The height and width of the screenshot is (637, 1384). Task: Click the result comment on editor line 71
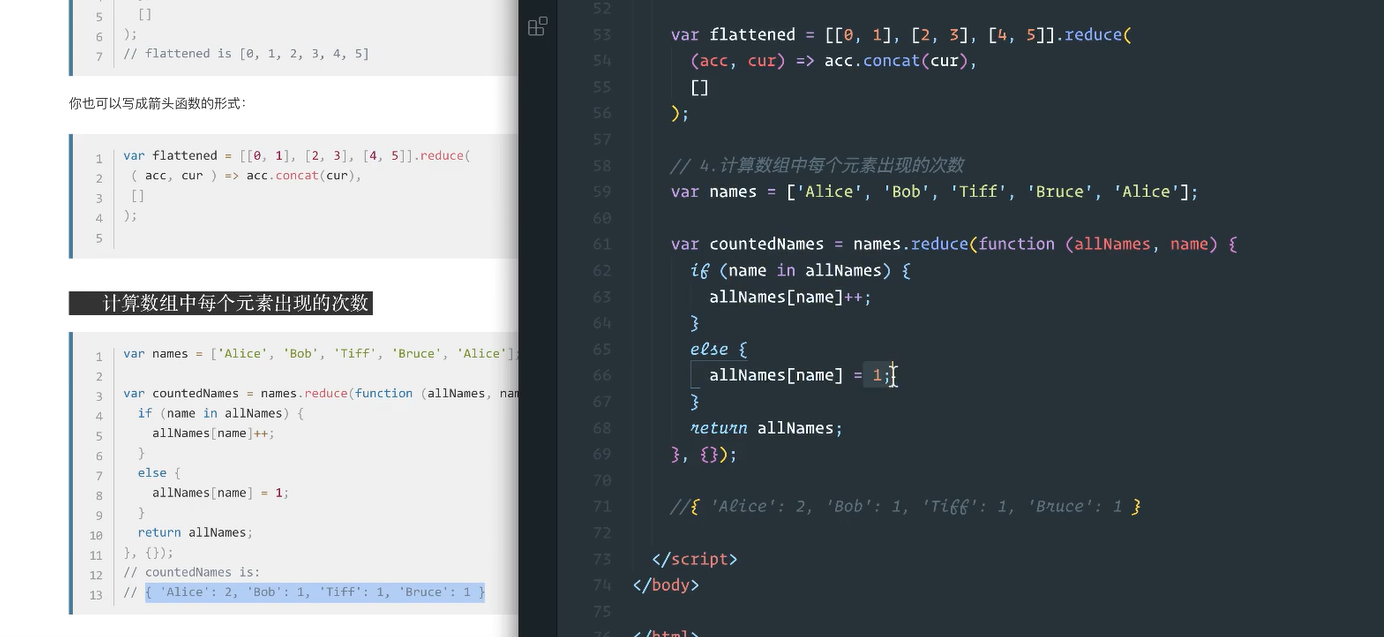906,506
